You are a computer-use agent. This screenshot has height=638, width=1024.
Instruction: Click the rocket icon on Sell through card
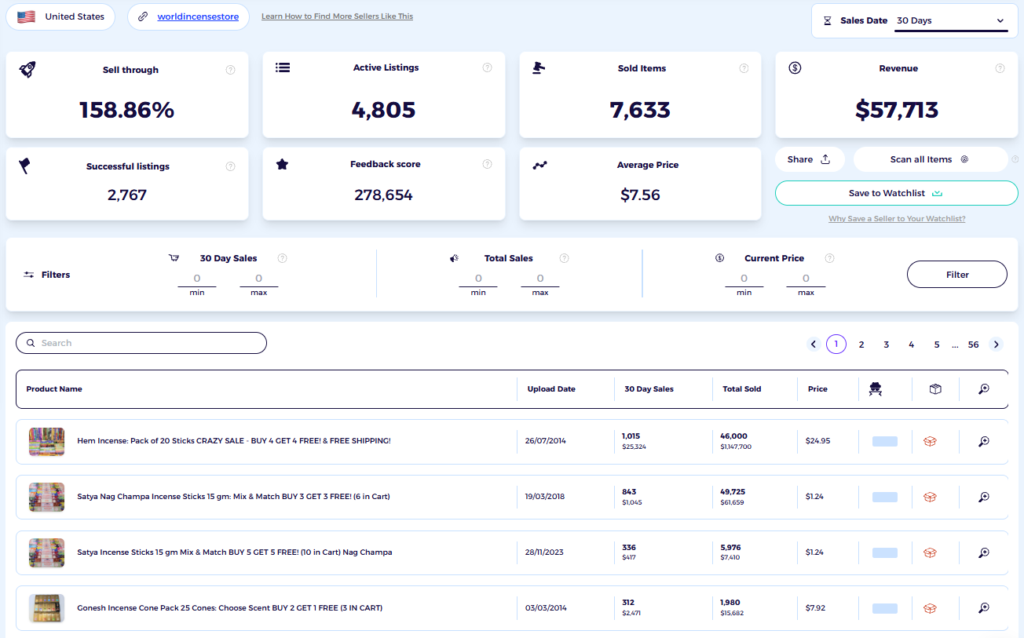coord(27,69)
